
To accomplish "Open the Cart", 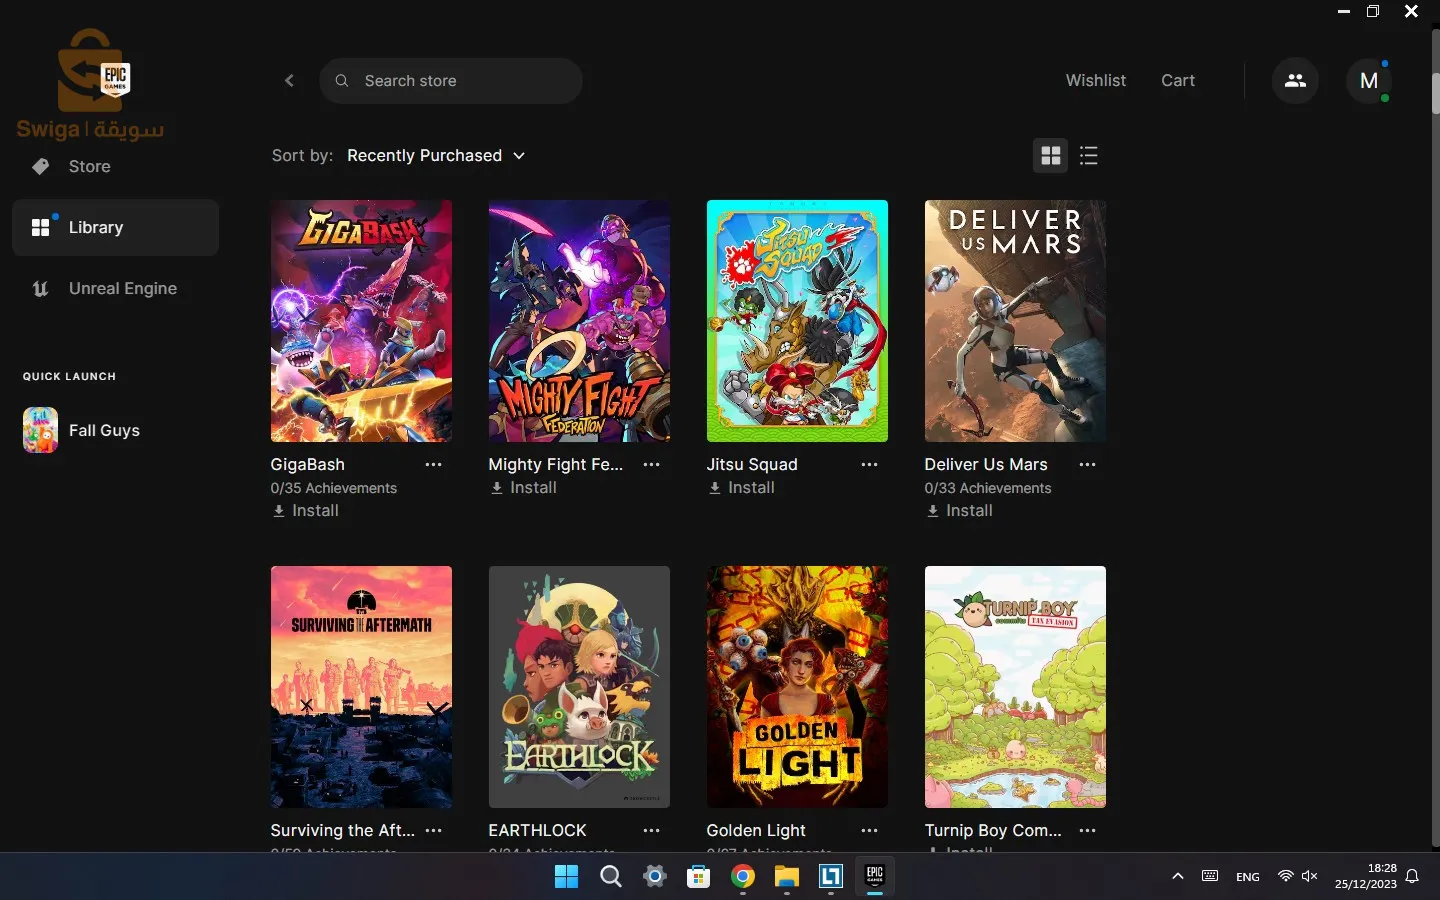I will [1178, 81].
